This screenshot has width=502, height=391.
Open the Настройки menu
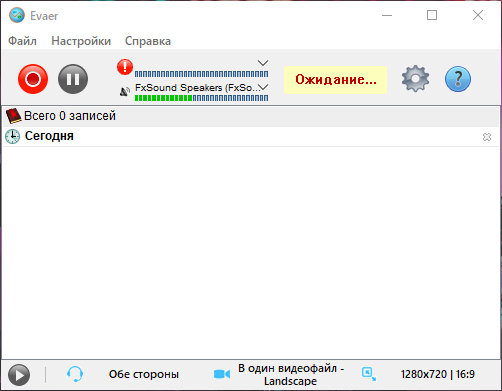pyautogui.click(x=81, y=41)
